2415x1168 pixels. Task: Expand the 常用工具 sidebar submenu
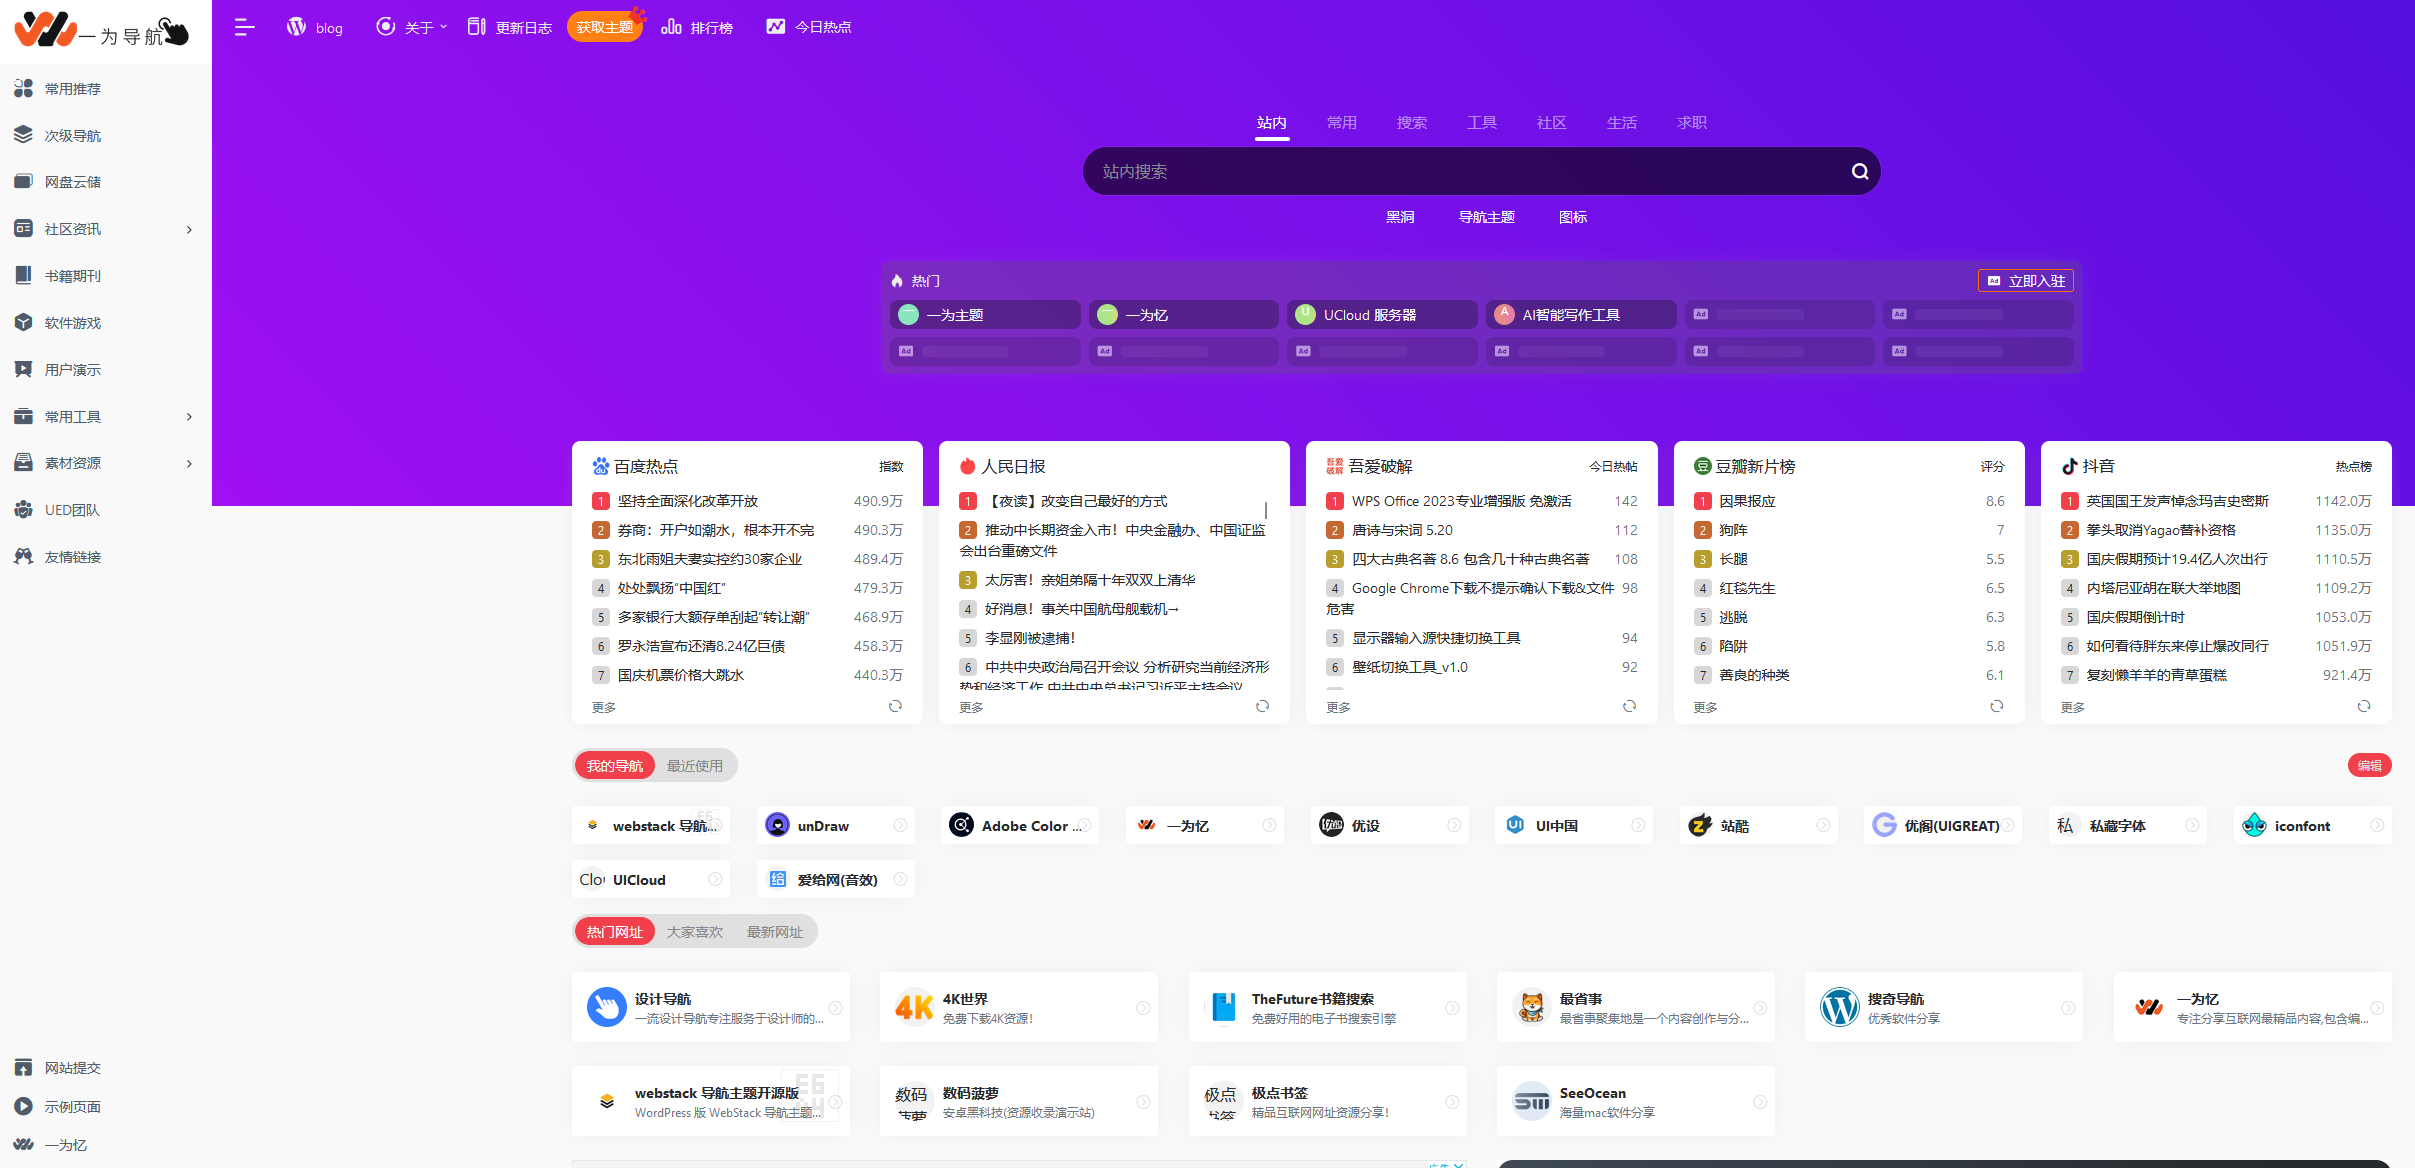(x=189, y=417)
